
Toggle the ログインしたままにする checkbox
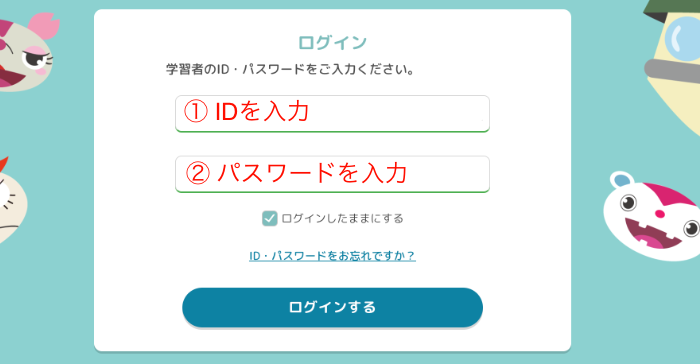pyautogui.click(x=270, y=218)
